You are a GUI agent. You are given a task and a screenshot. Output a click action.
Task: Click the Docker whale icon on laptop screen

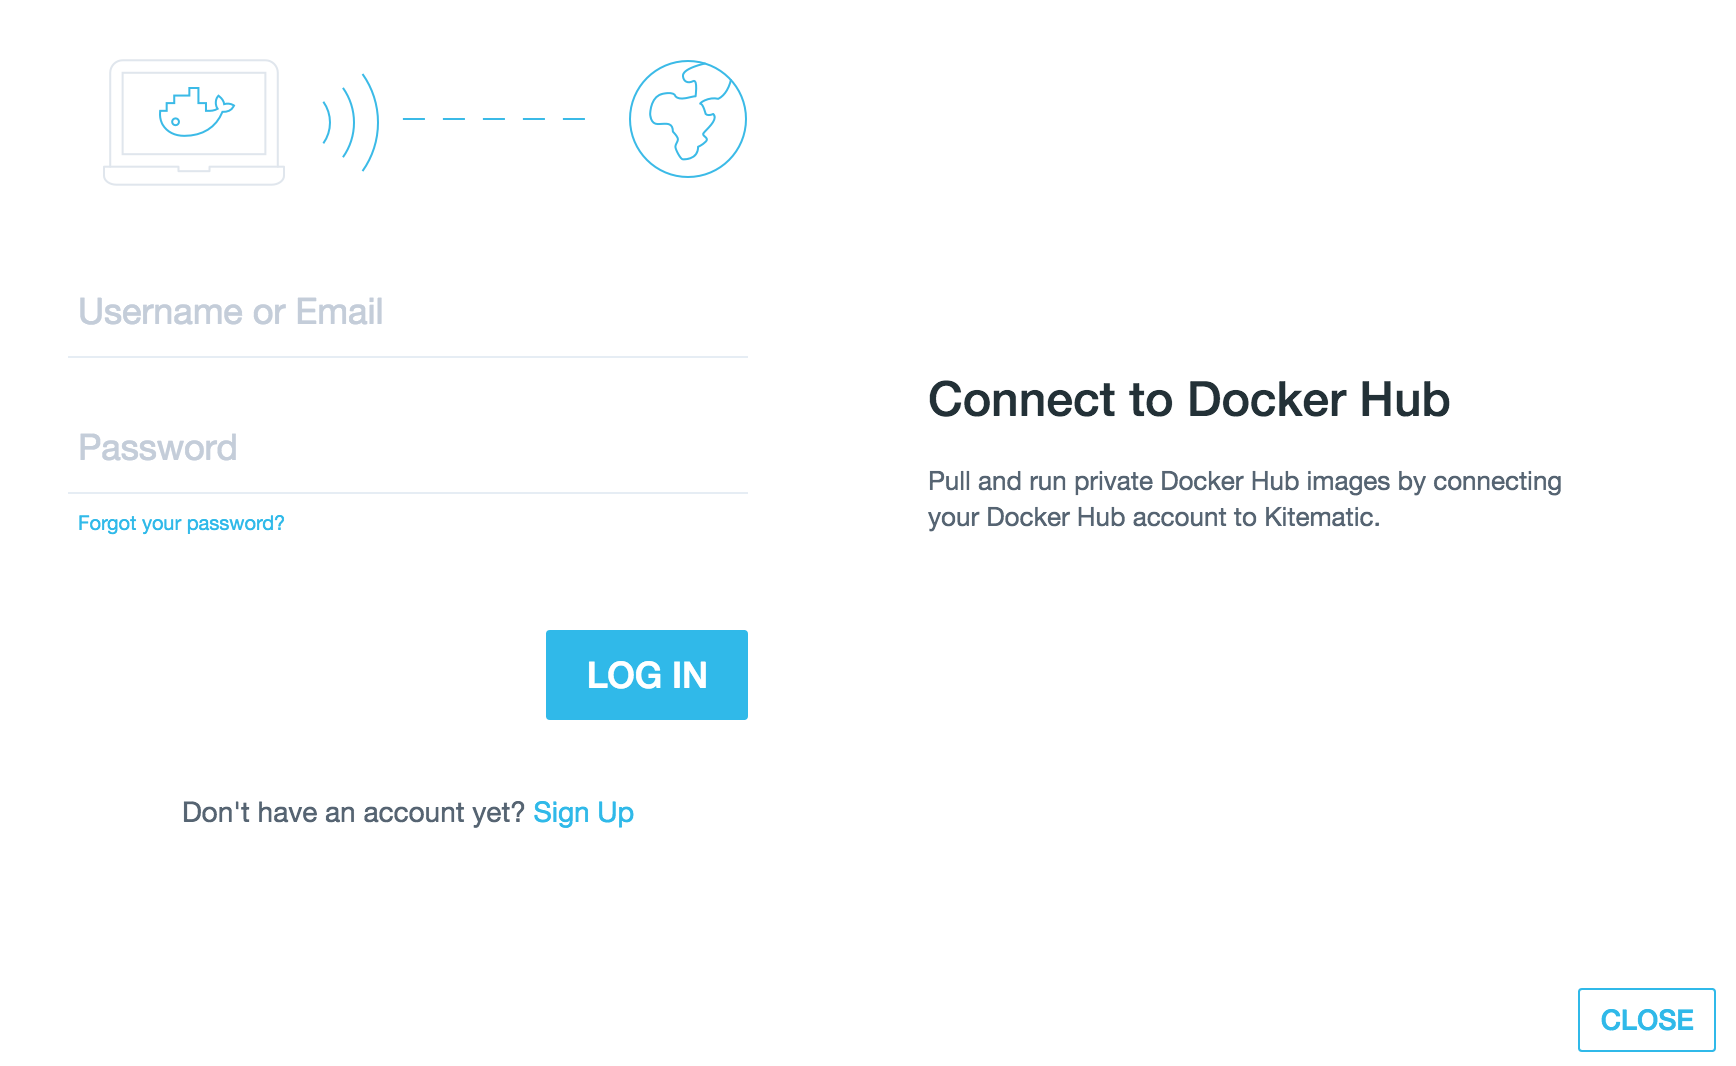pos(196,112)
